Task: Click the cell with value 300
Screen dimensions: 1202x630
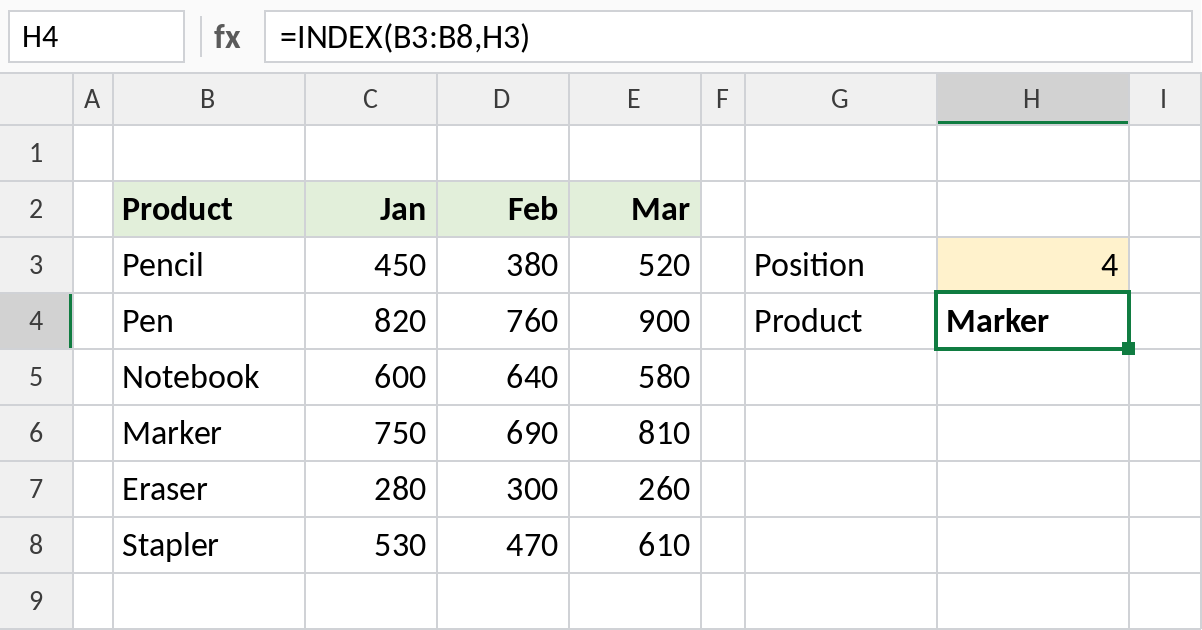Action: pos(503,489)
